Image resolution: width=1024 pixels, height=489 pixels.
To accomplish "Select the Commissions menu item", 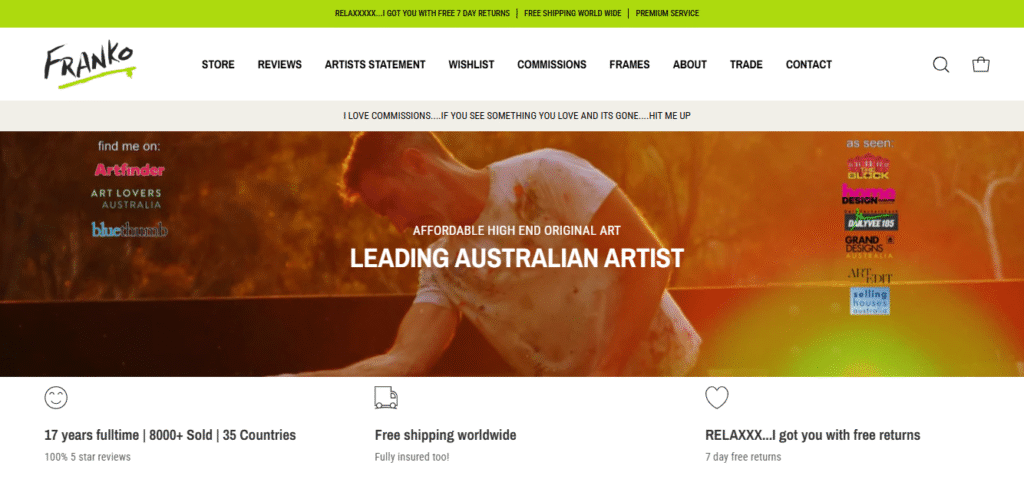I will [552, 65].
